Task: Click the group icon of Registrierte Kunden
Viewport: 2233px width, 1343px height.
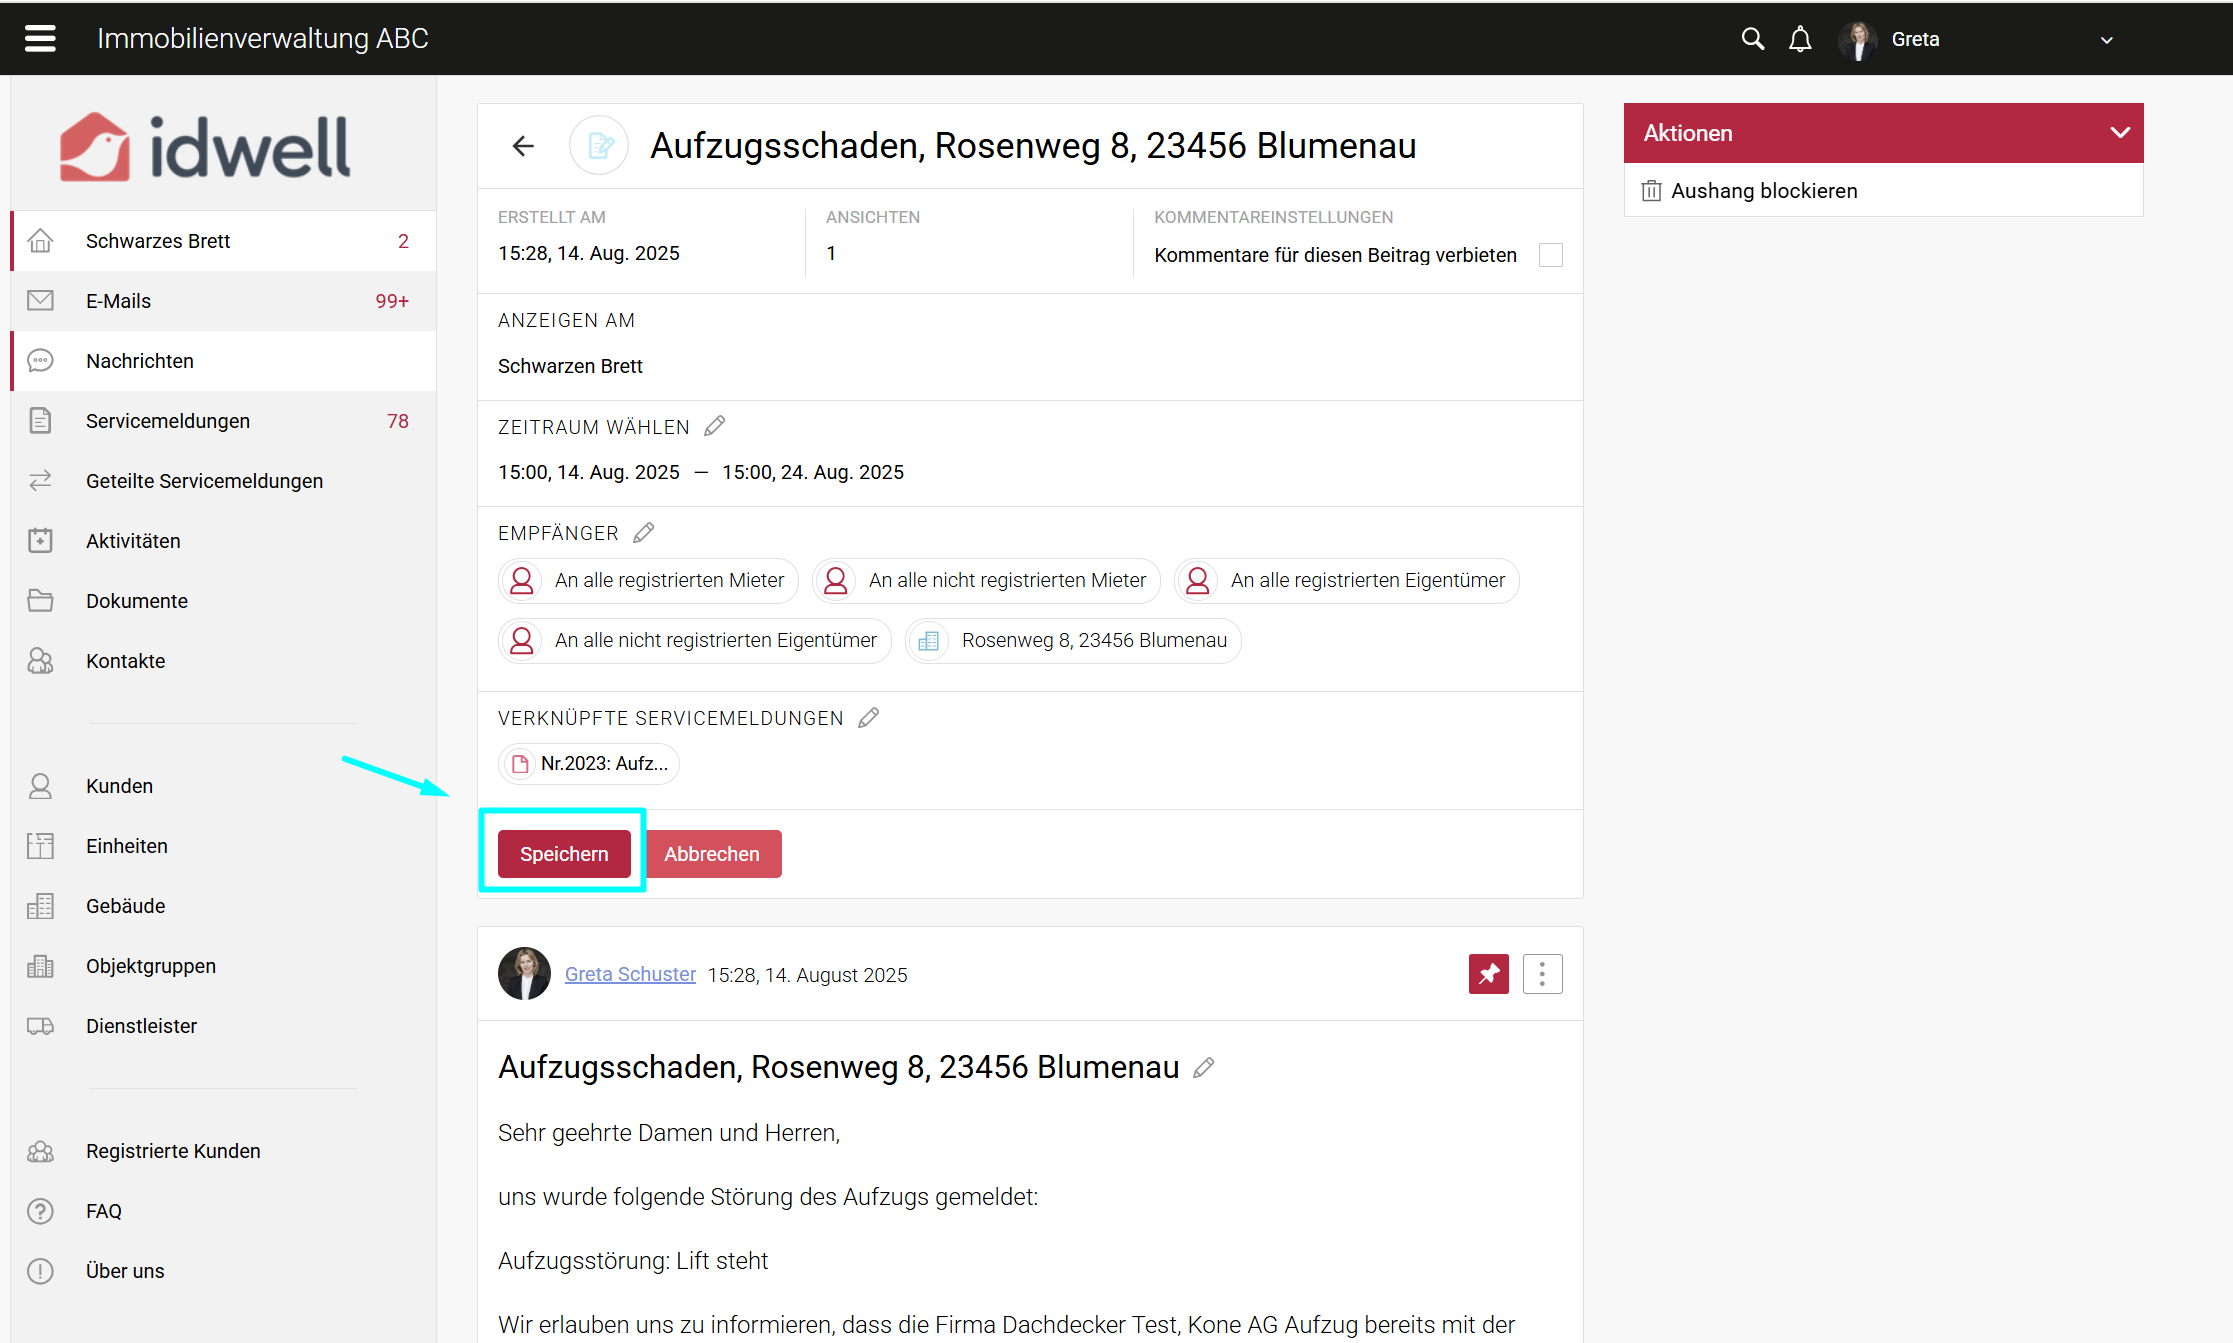Action: (x=40, y=1151)
